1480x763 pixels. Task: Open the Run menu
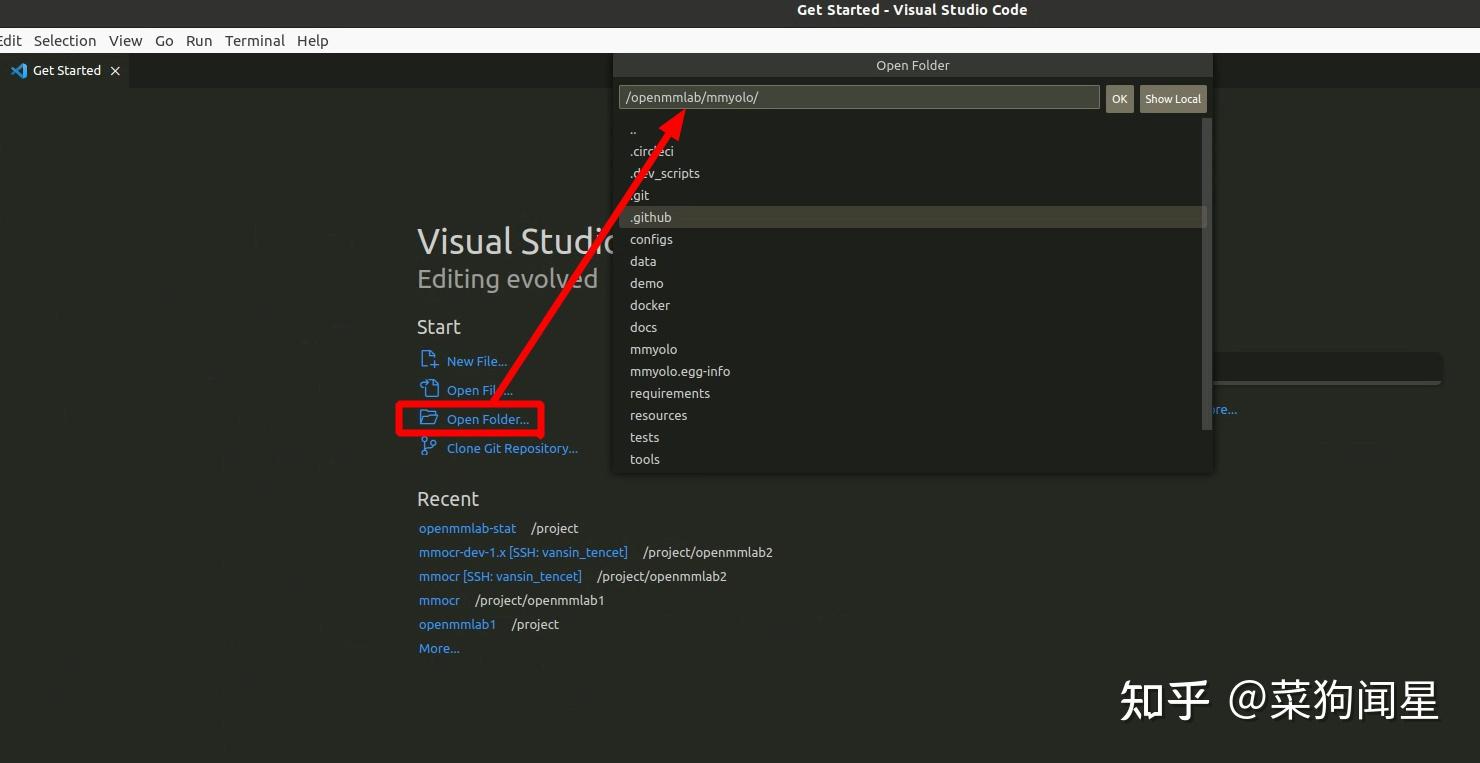[x=198, y=40]
